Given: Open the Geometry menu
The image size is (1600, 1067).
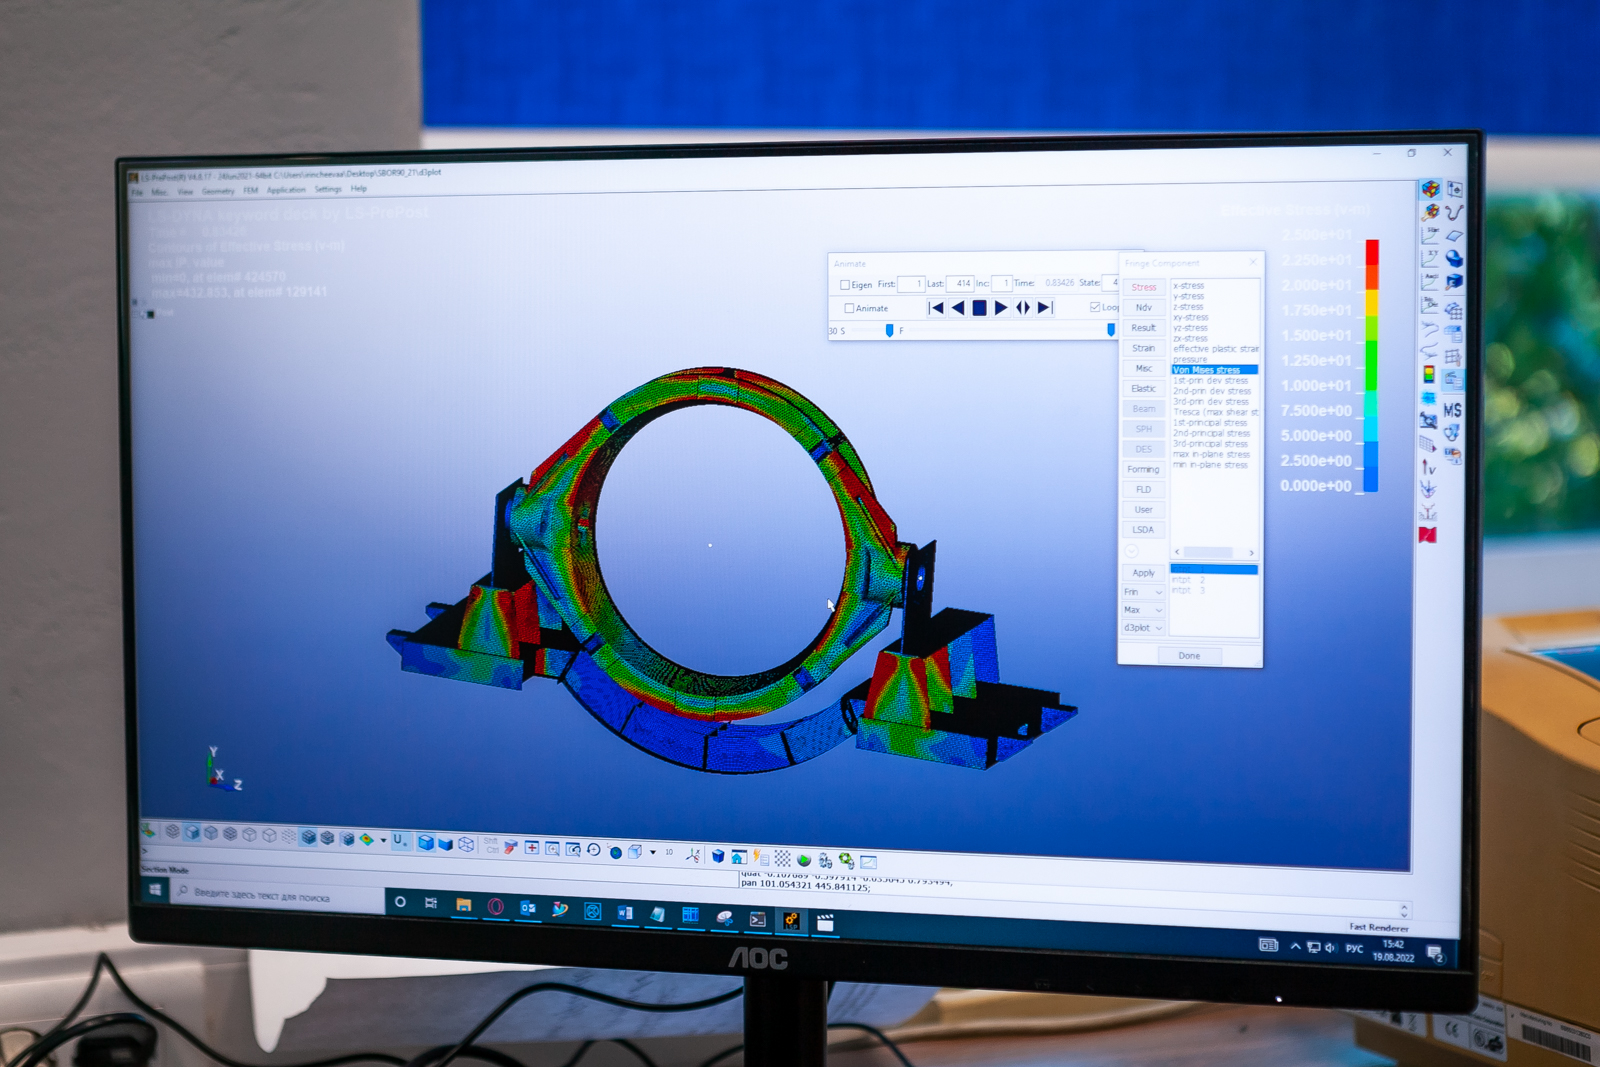Looking at the screenshot, I should (218, 191).
